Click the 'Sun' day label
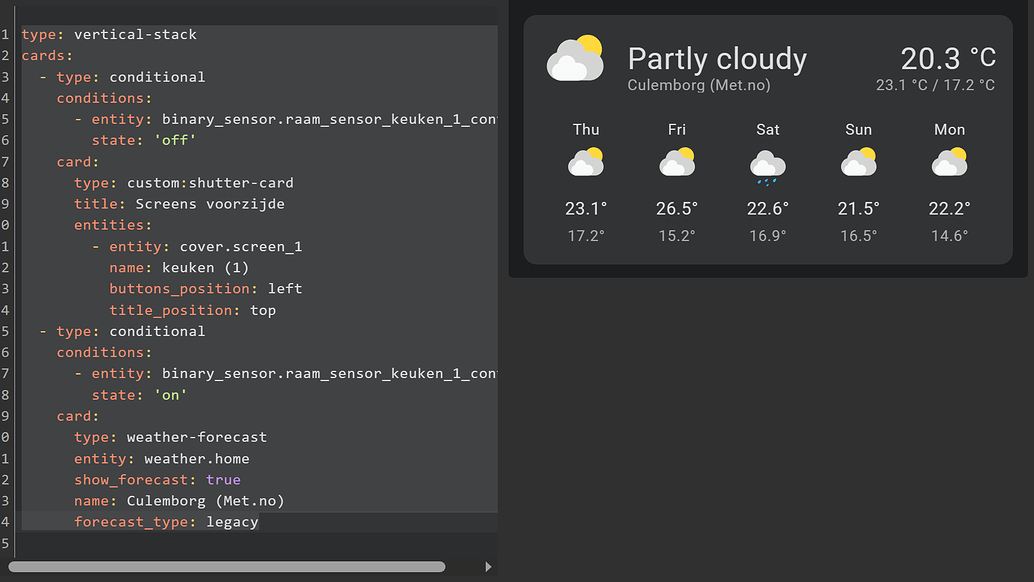1034x582 pixels. [x=859, y=130]
